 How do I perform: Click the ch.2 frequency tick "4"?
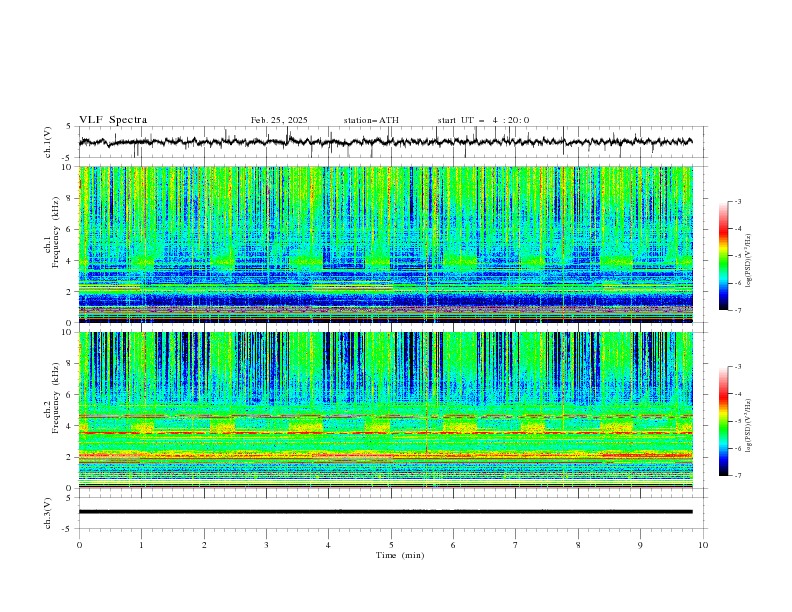70,426
